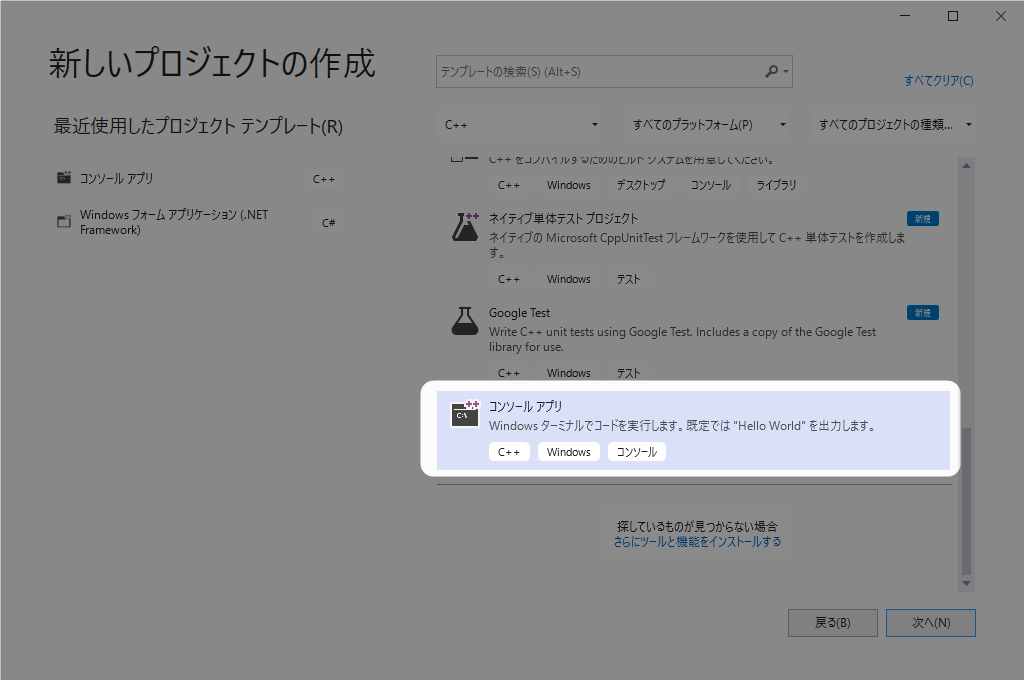Image resolution: width=1024 pixels, height=680 pixels.
Task: Click the C++ tag on the highlighted Console App
Action: click(x=509, y=452)
